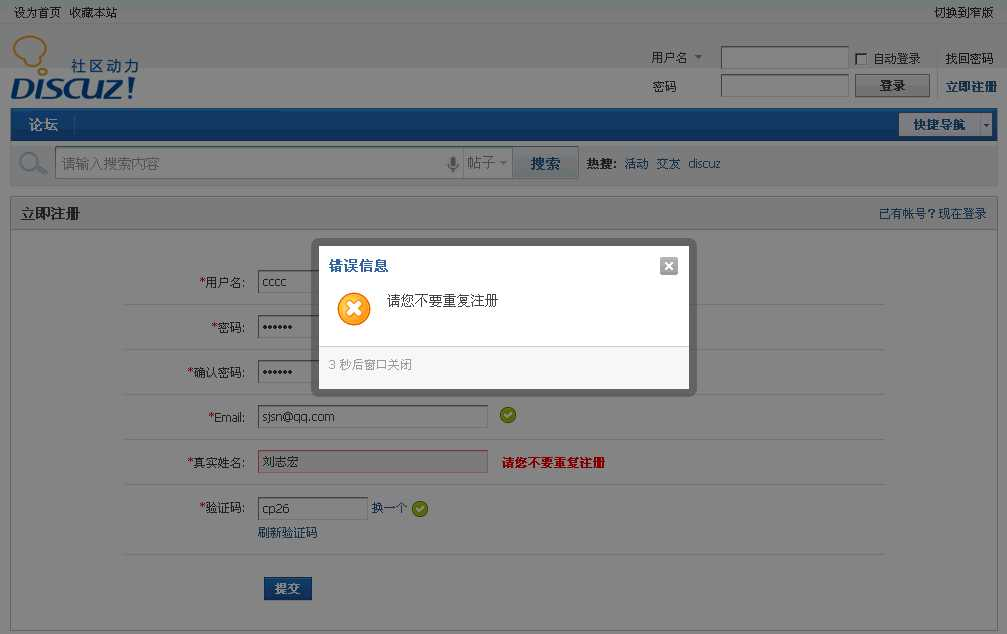Image resolution: width=1007 pixels, height=634 pixels.
Task: Click the 快捷导航 menu button
Action: pyautogui.click(x=938, y=125)
